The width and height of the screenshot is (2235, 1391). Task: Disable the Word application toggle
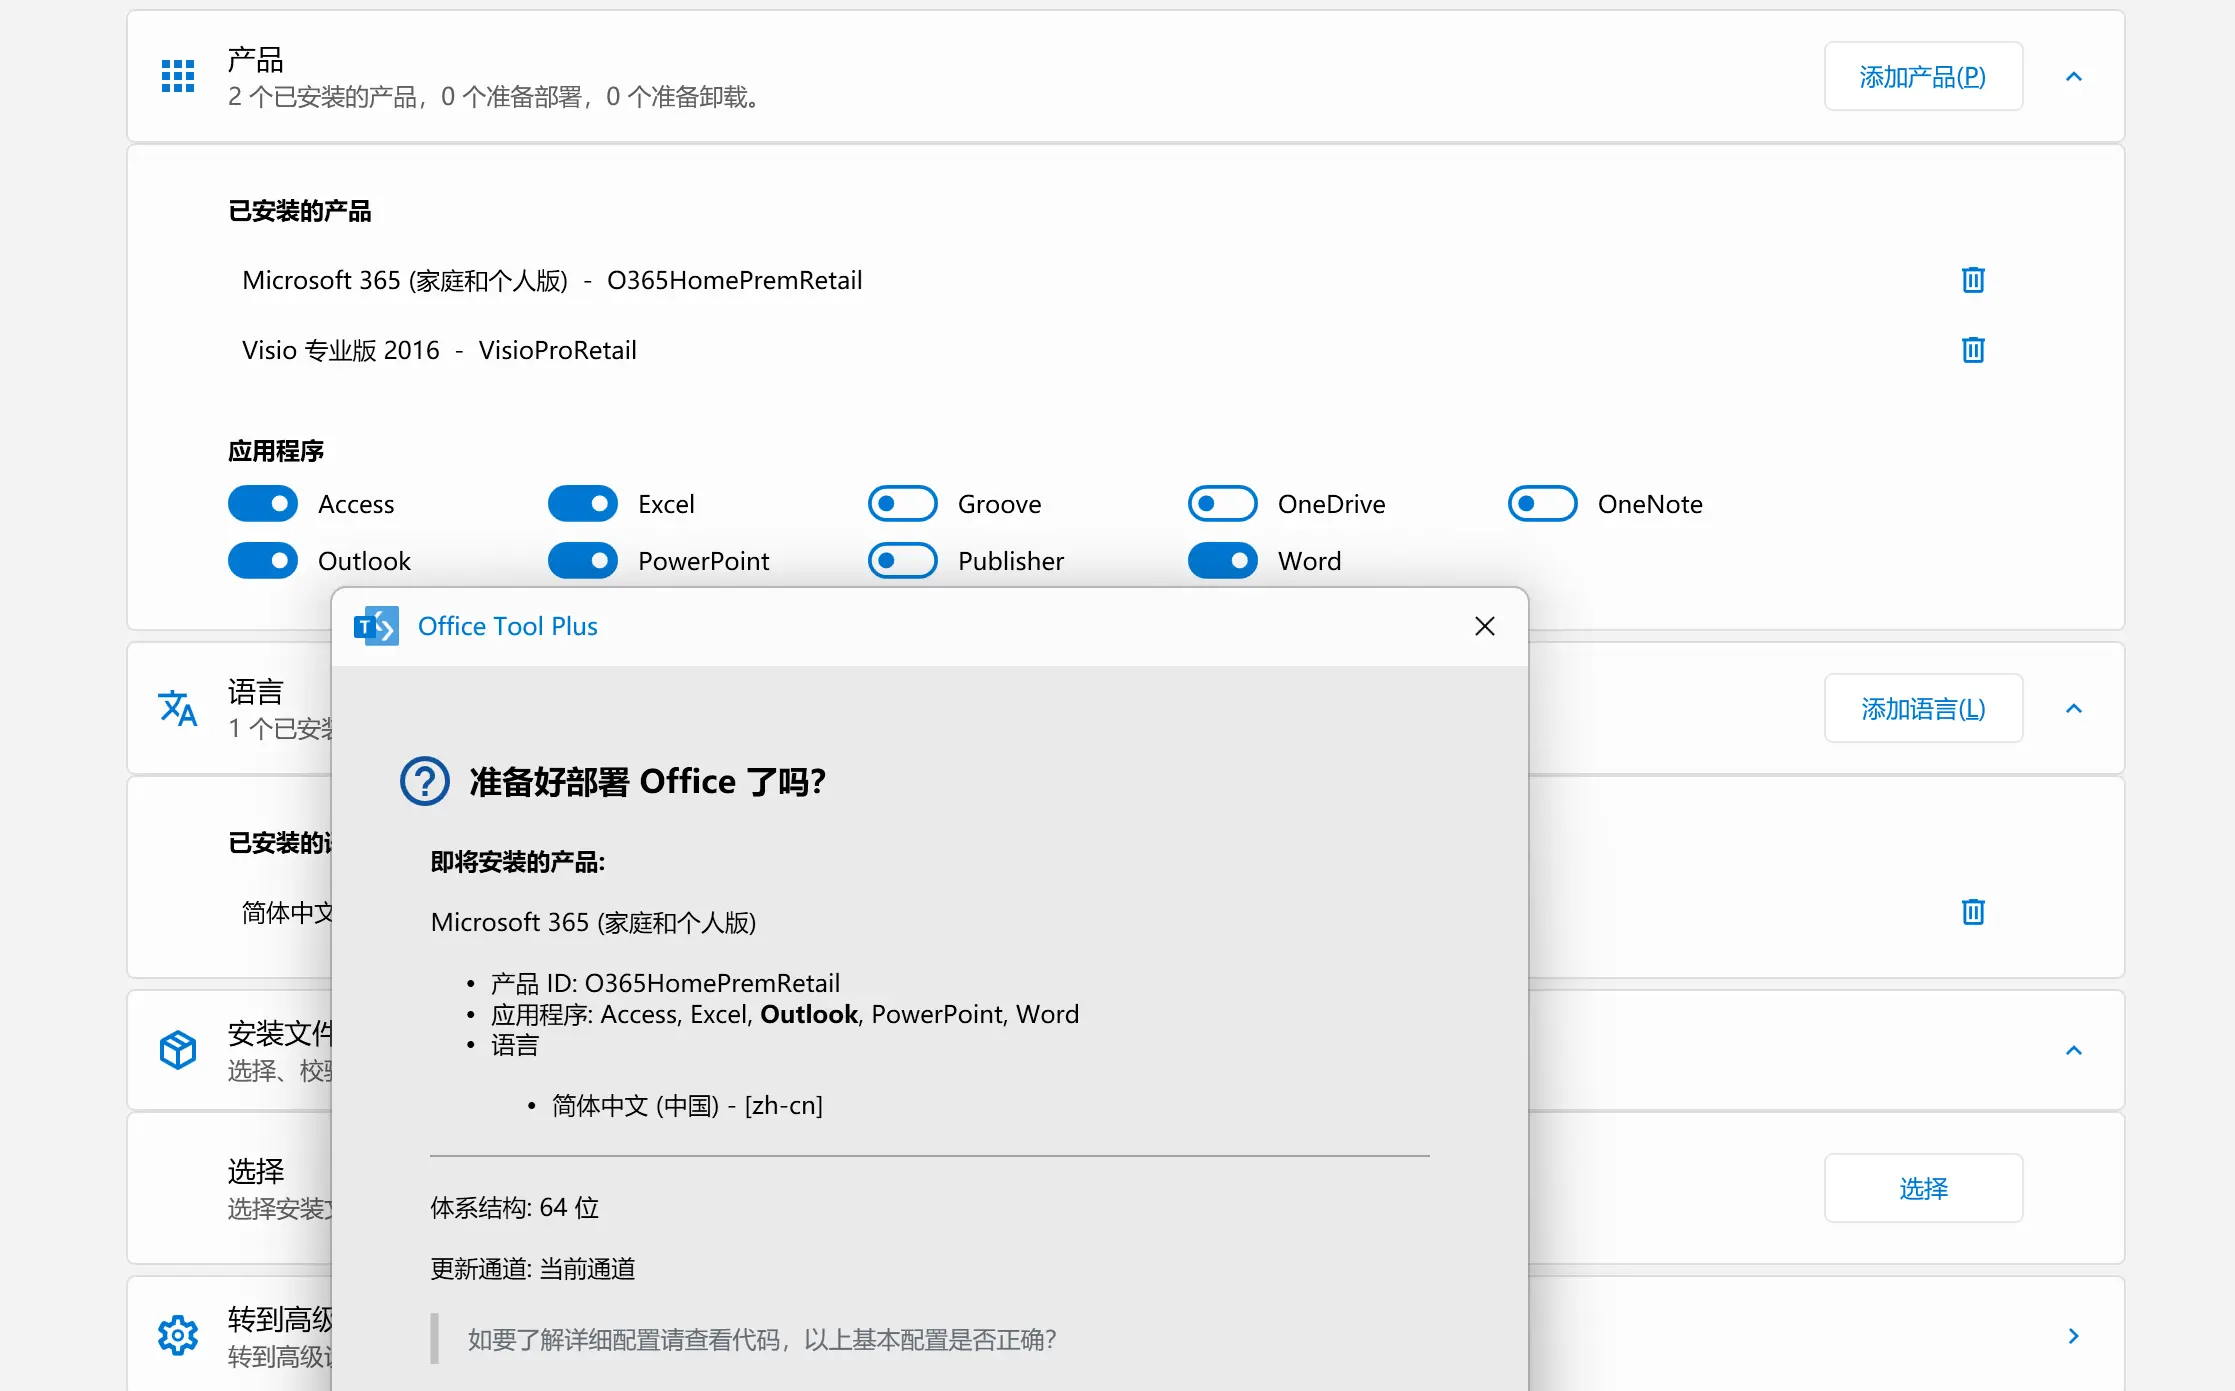pos(1222,560)
